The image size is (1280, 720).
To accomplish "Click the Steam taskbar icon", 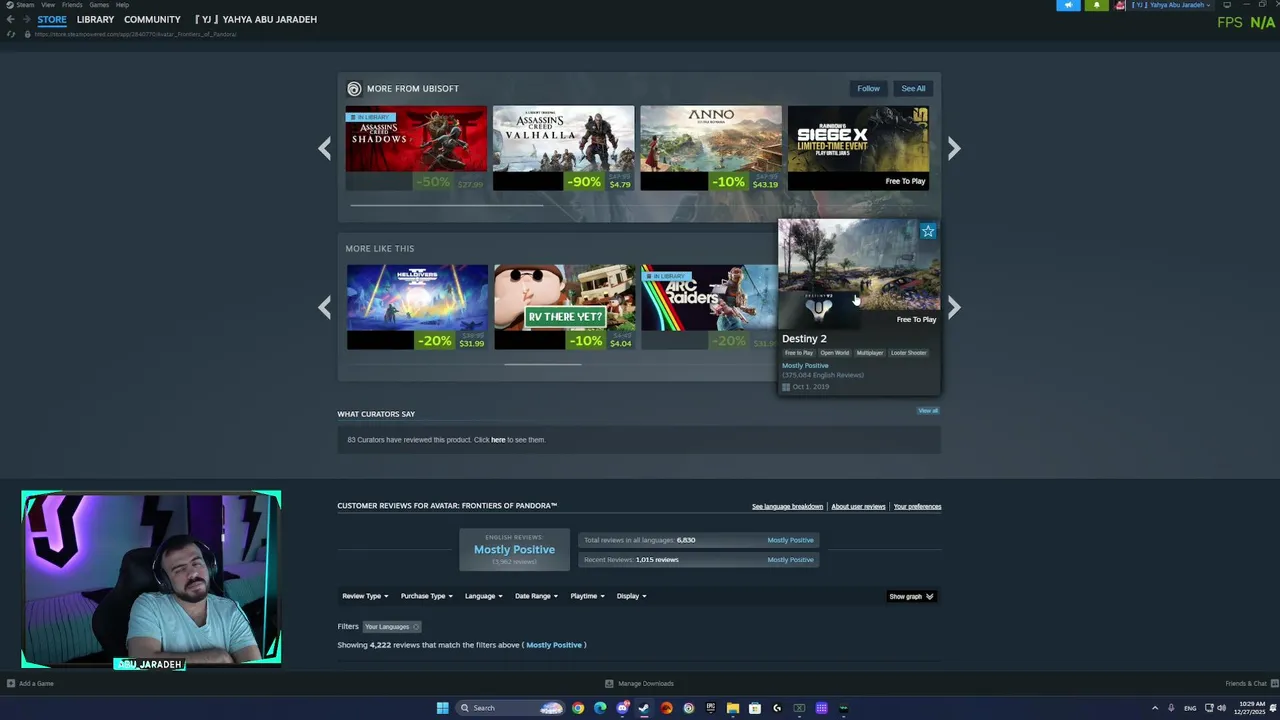I will (644, 708).
